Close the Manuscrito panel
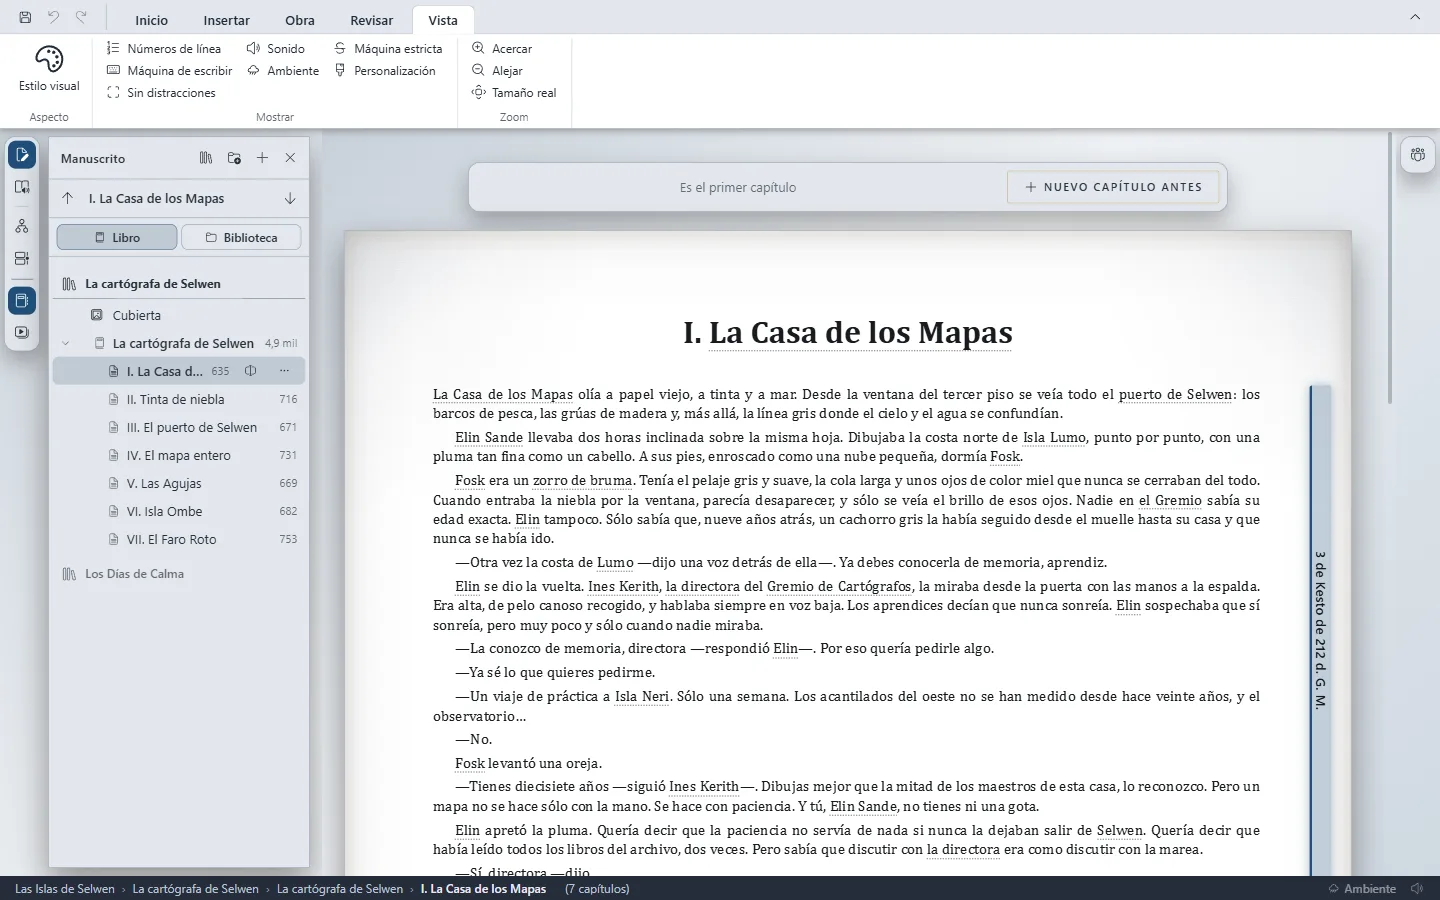This screenshot has height=900, width=1440. pyautogui.click(x=290, y=158)
